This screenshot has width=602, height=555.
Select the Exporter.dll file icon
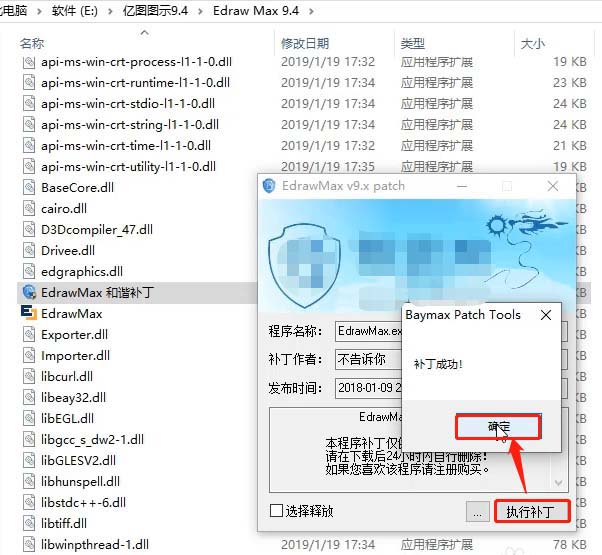click(x=29, y=334)
